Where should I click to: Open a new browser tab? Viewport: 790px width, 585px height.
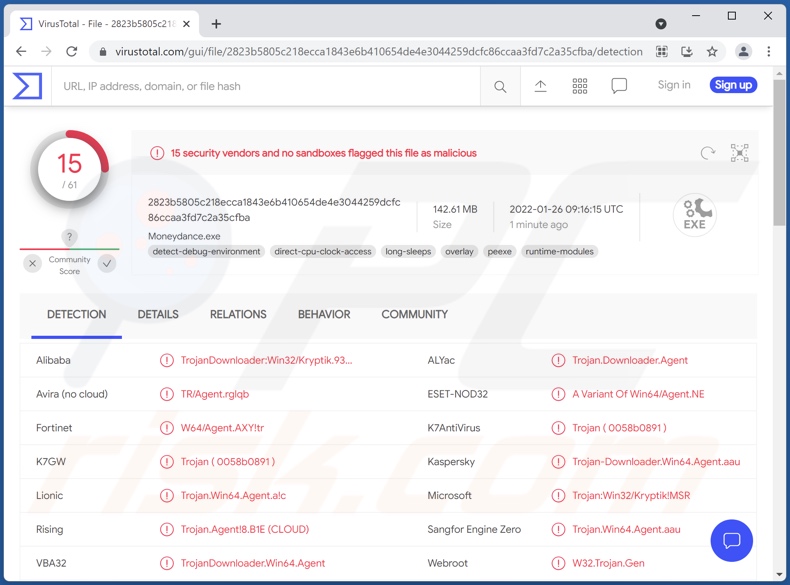pos(216,24)
